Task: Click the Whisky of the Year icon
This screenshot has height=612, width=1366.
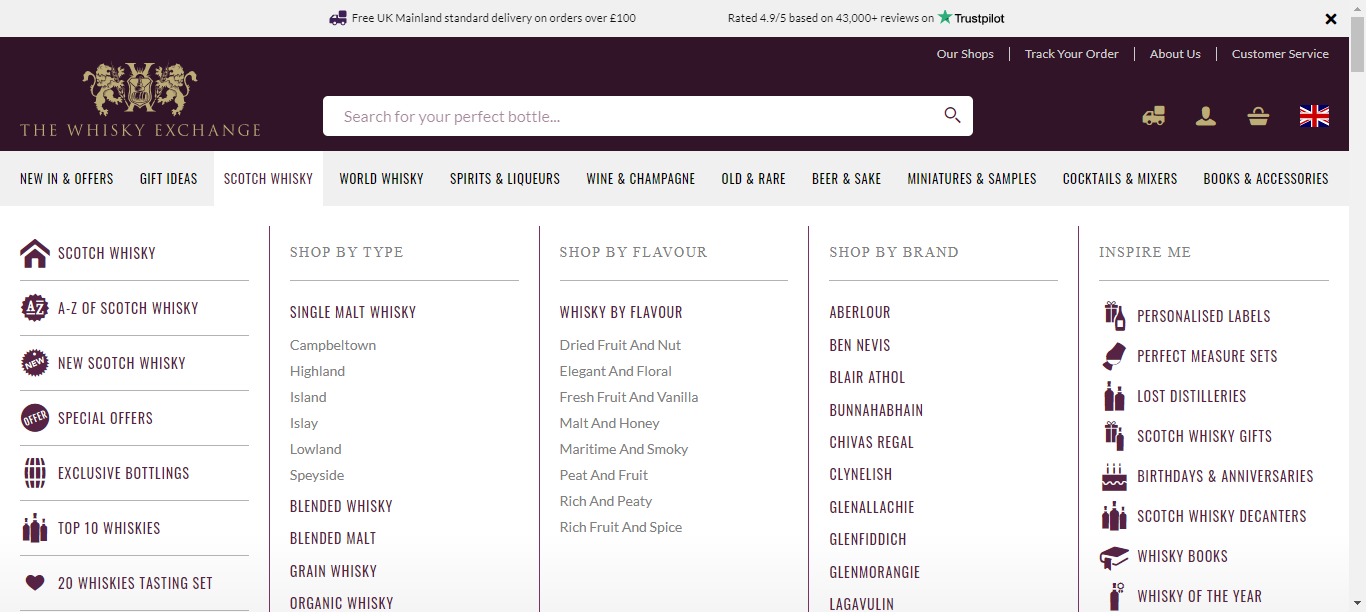Action: (1116, 596)
